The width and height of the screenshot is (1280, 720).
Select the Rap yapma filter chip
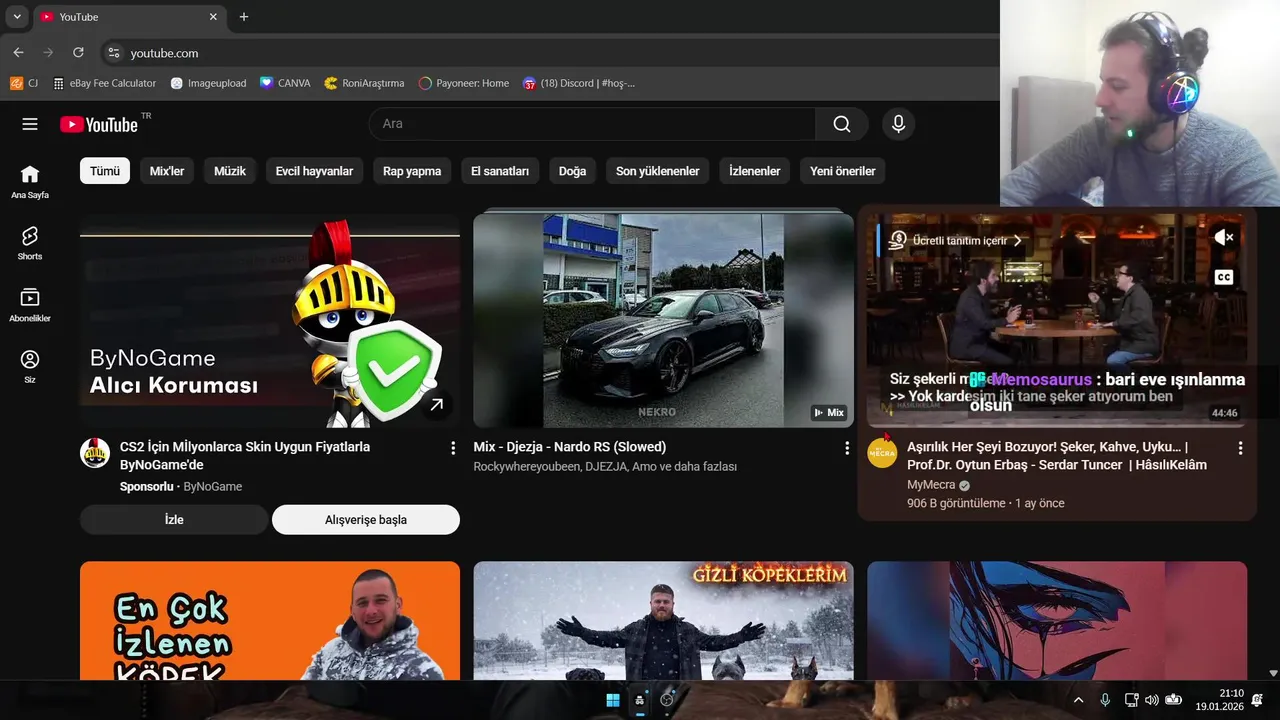[x=412, y=171]
